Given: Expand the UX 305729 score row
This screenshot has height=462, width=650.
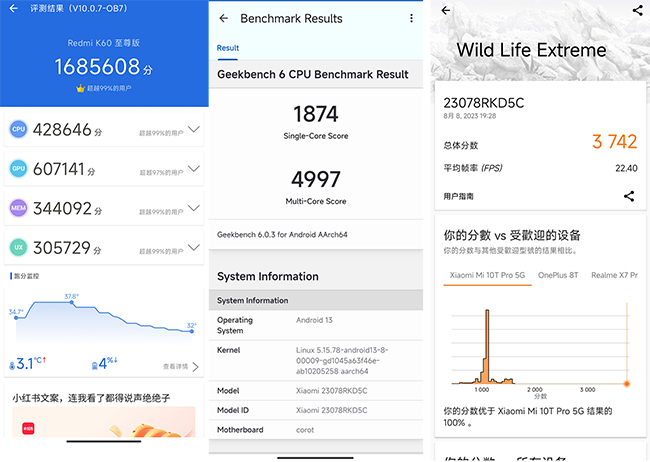Looking at the screenshot, I should [x=194, y=247].
